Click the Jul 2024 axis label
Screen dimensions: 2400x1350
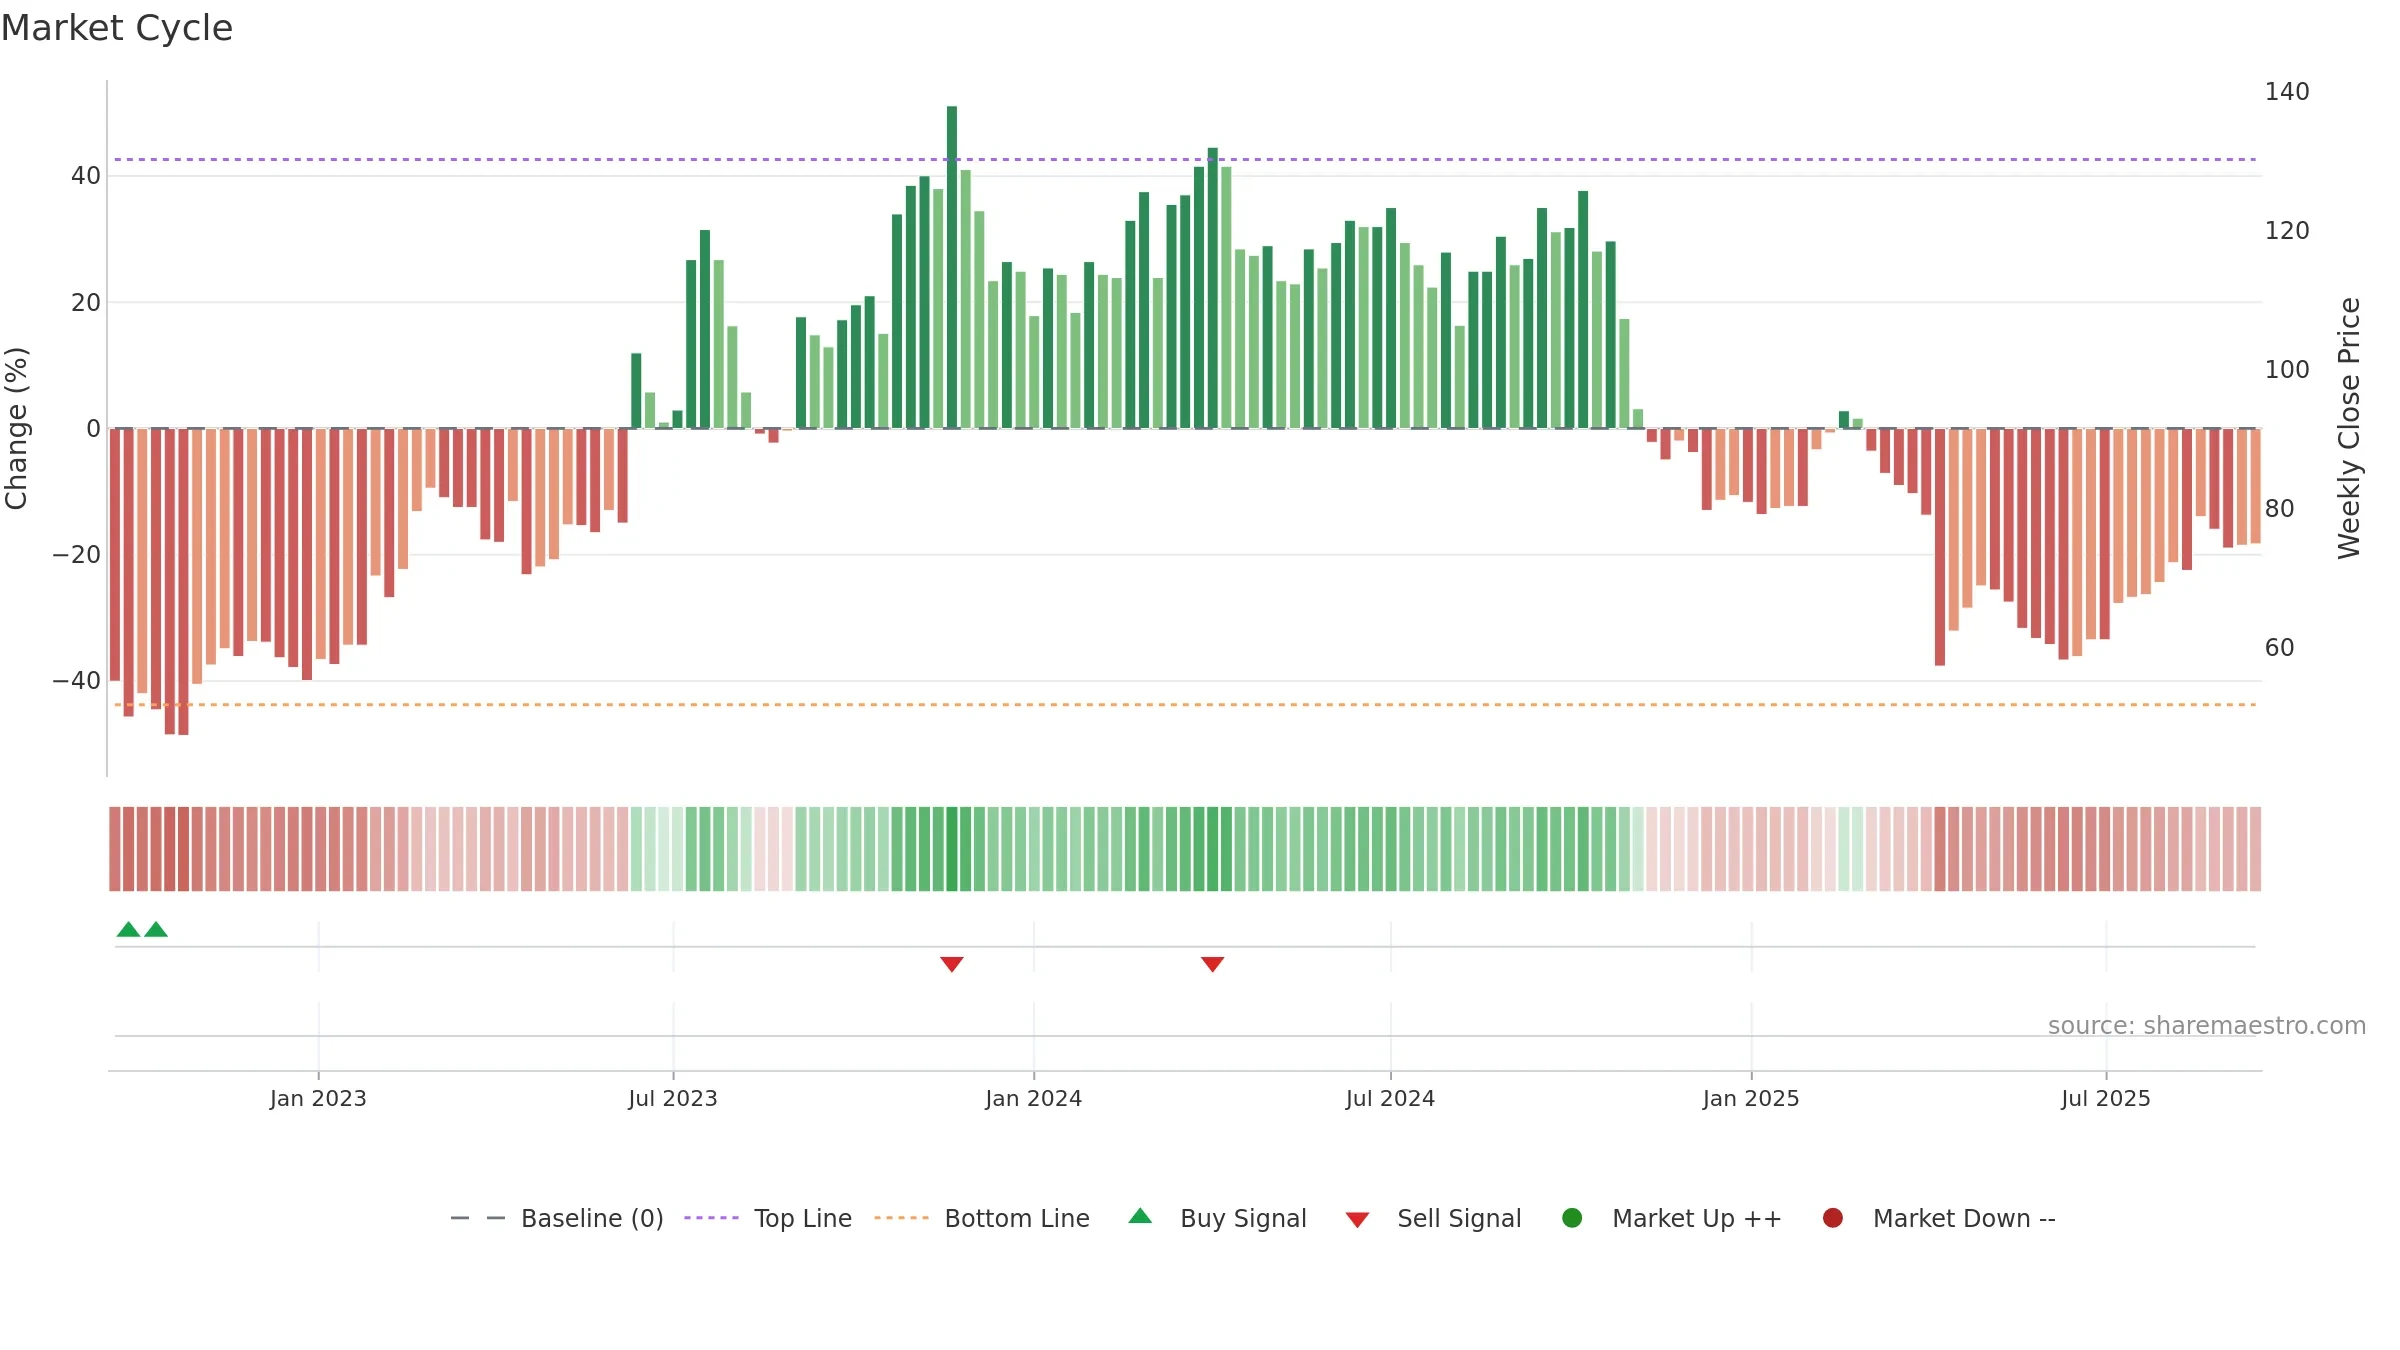pos(1390,1098)
